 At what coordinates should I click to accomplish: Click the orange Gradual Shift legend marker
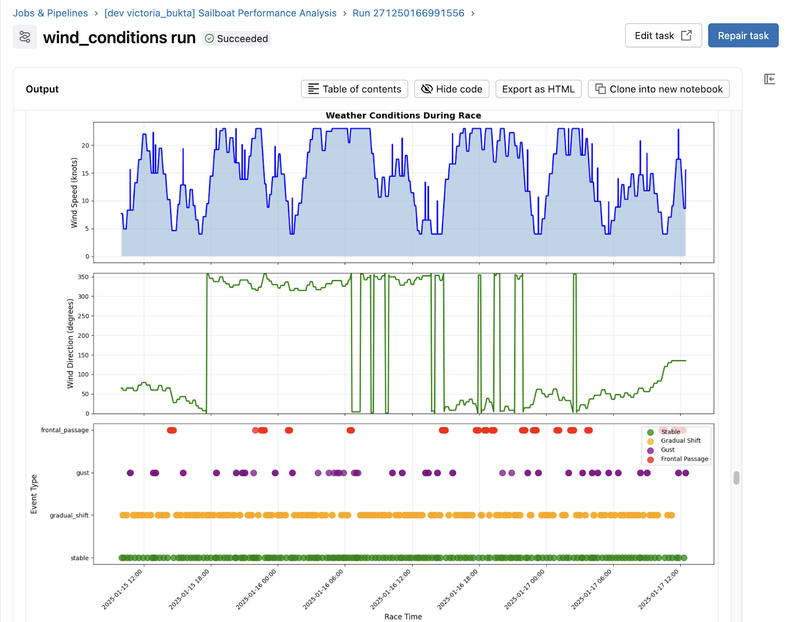(x=650, y=441)
